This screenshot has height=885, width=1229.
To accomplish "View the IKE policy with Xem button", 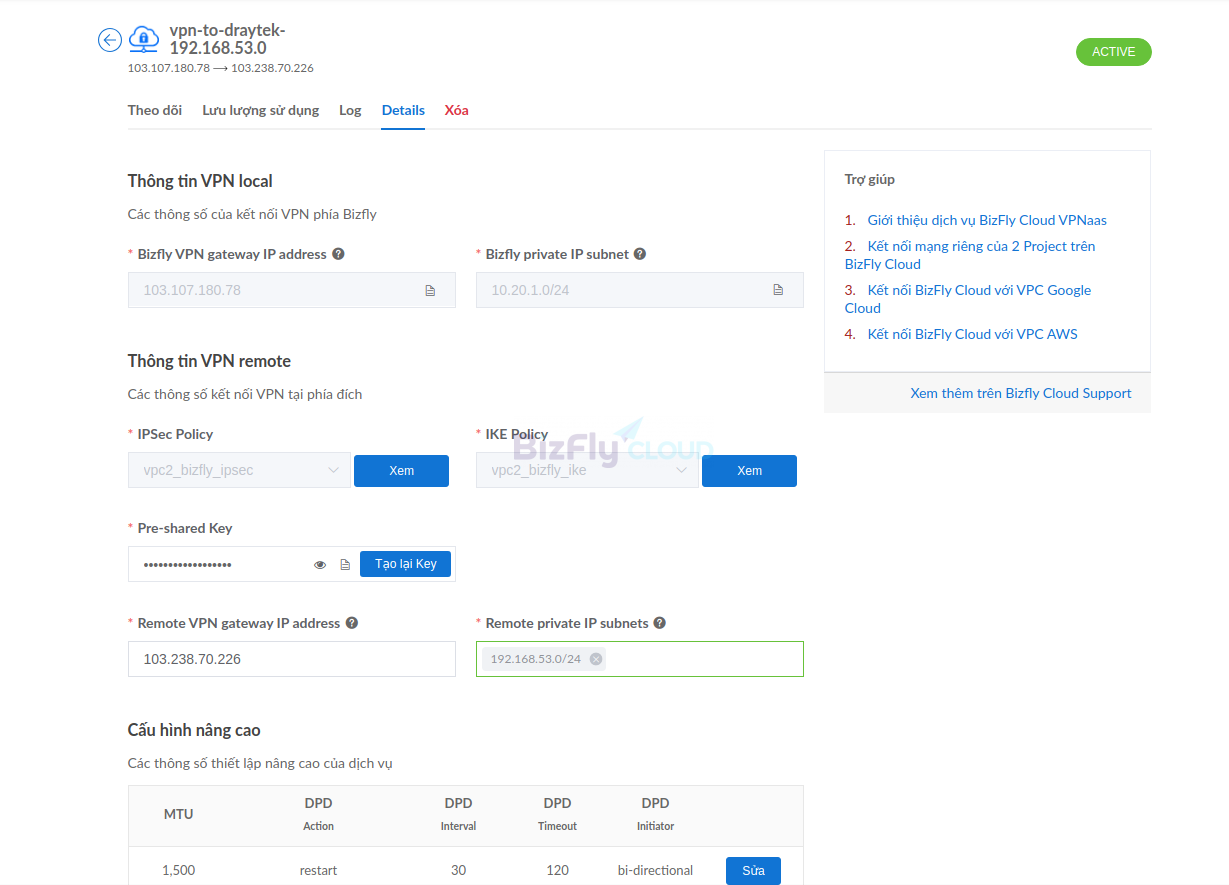I will click(x=749, y=471).
